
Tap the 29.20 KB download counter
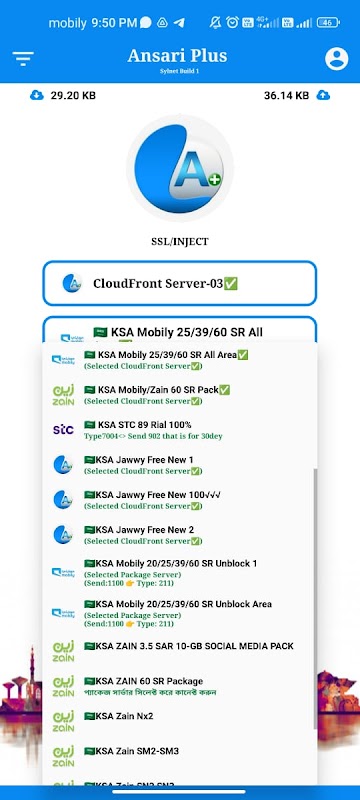click(x=73, y=95)
